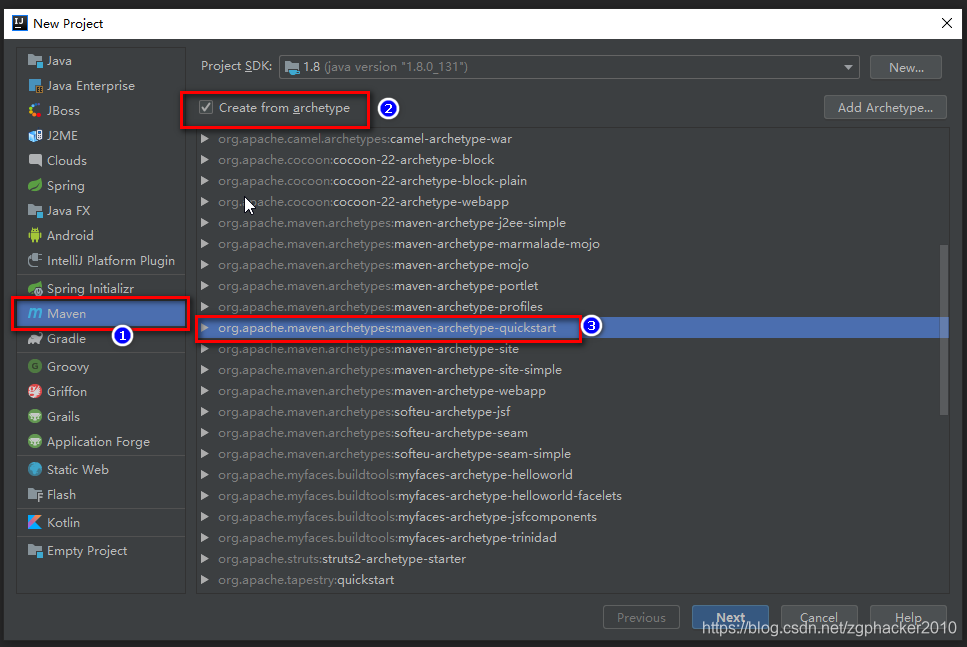Expand the maven-archetype-webapp node
This screenshot has width=967, height=647.
pos(205,390)
